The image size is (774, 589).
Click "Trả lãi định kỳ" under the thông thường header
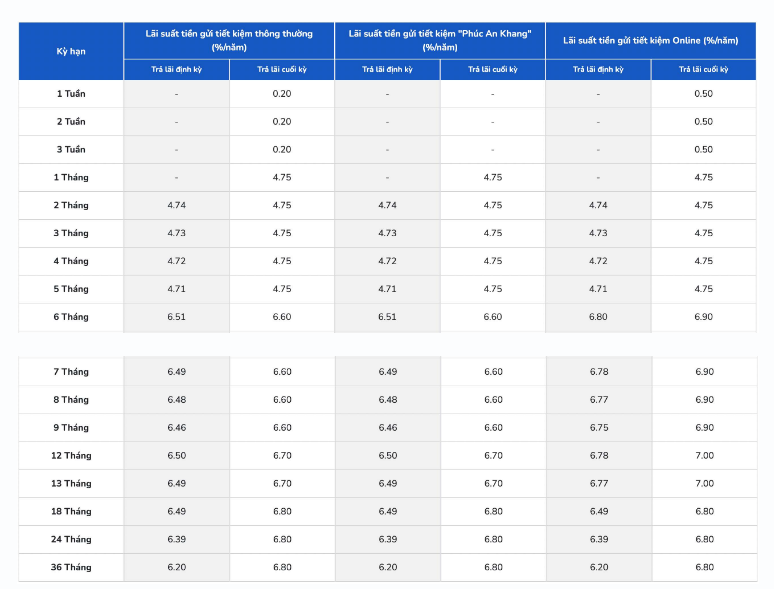(x=176, y=70)
